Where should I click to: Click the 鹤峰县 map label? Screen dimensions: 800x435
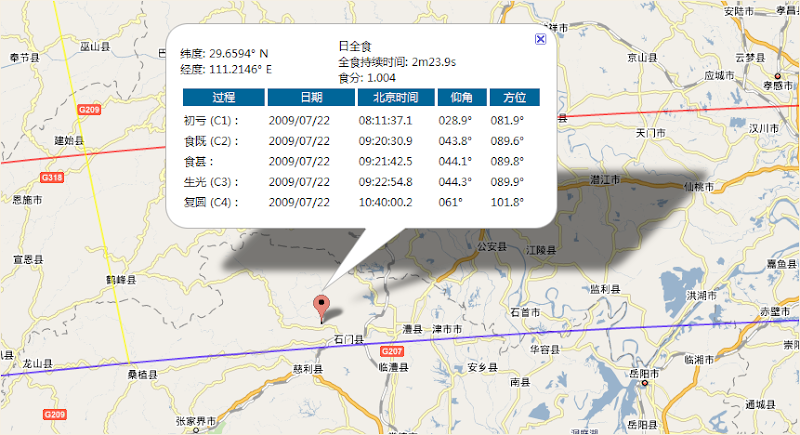(x=121, y=279)
